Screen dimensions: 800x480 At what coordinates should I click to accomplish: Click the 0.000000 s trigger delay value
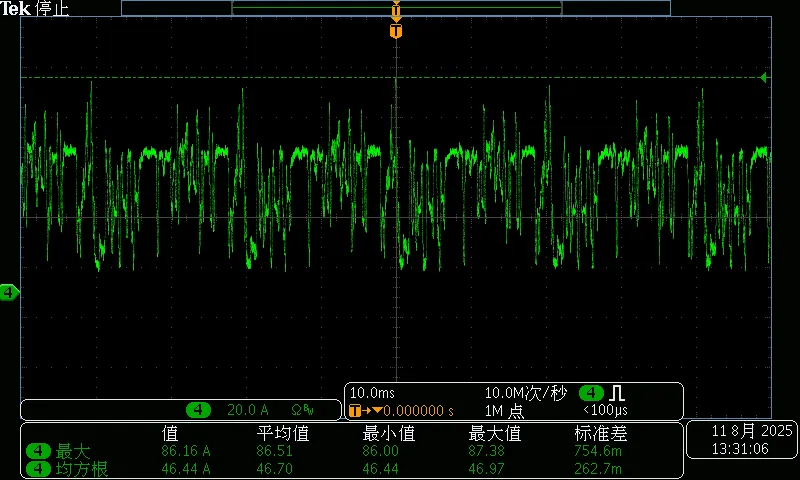pos(418,411)
